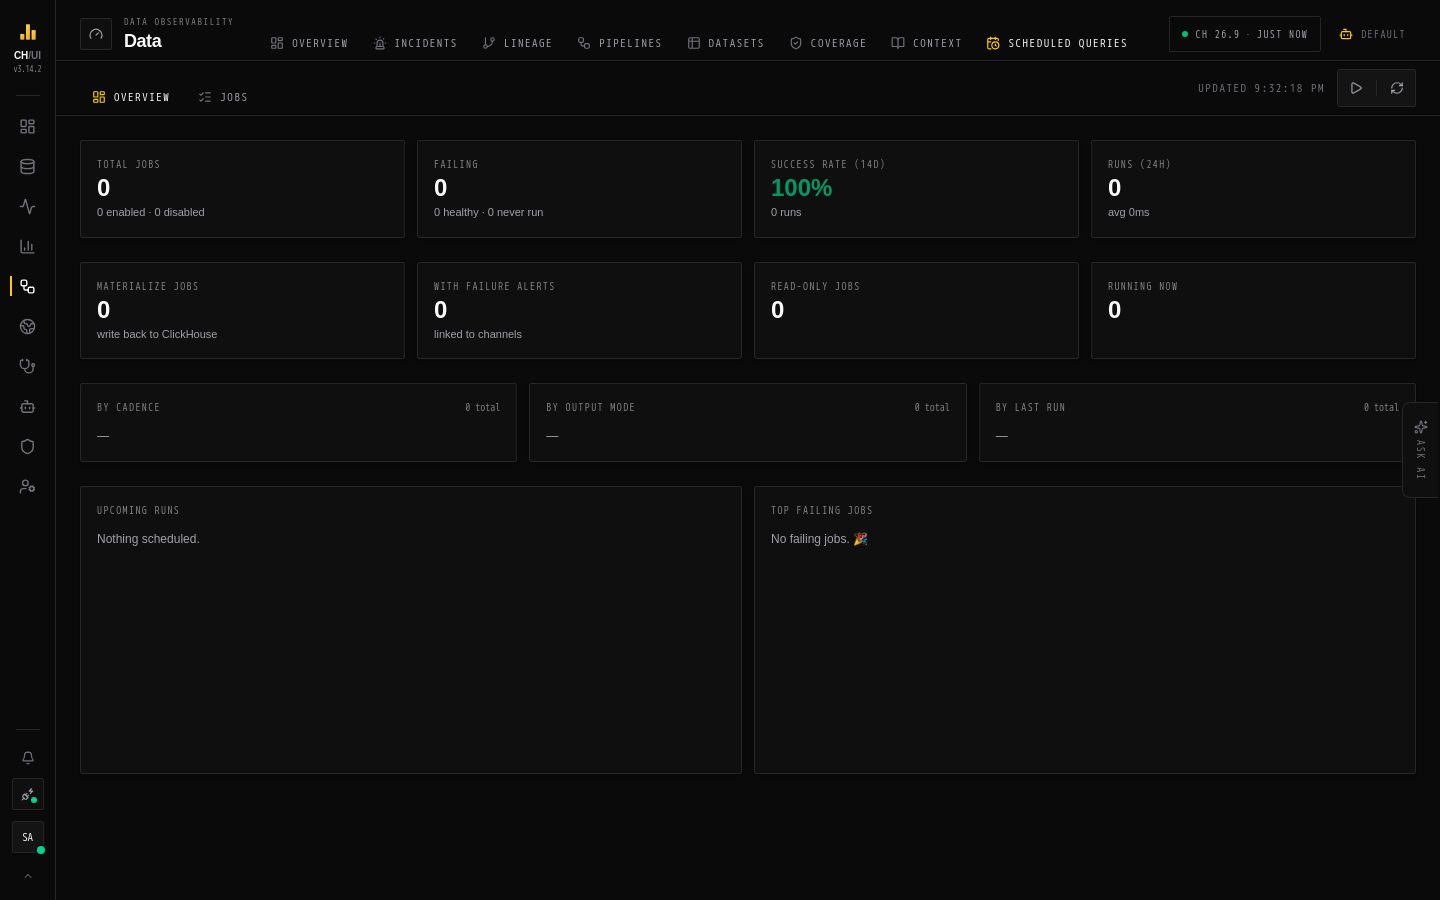Screen dimensions: 1440x900
Task: Select the Overview sub-tab under Scheduled Queries
Action: (x=131, y=97)
